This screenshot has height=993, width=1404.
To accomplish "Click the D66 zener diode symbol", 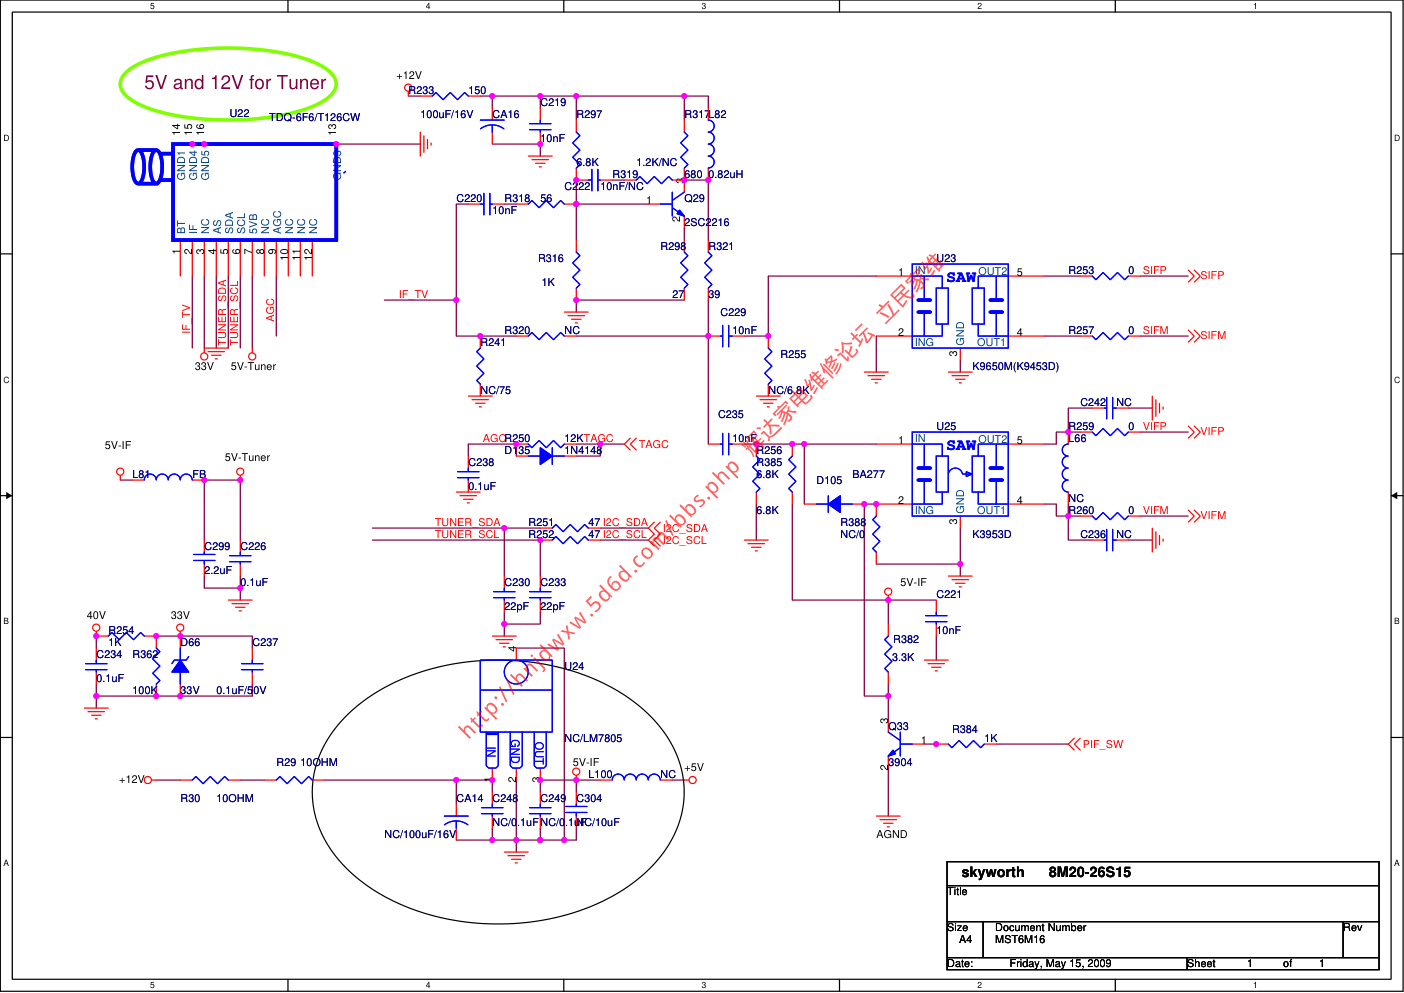I will (180, 665).
